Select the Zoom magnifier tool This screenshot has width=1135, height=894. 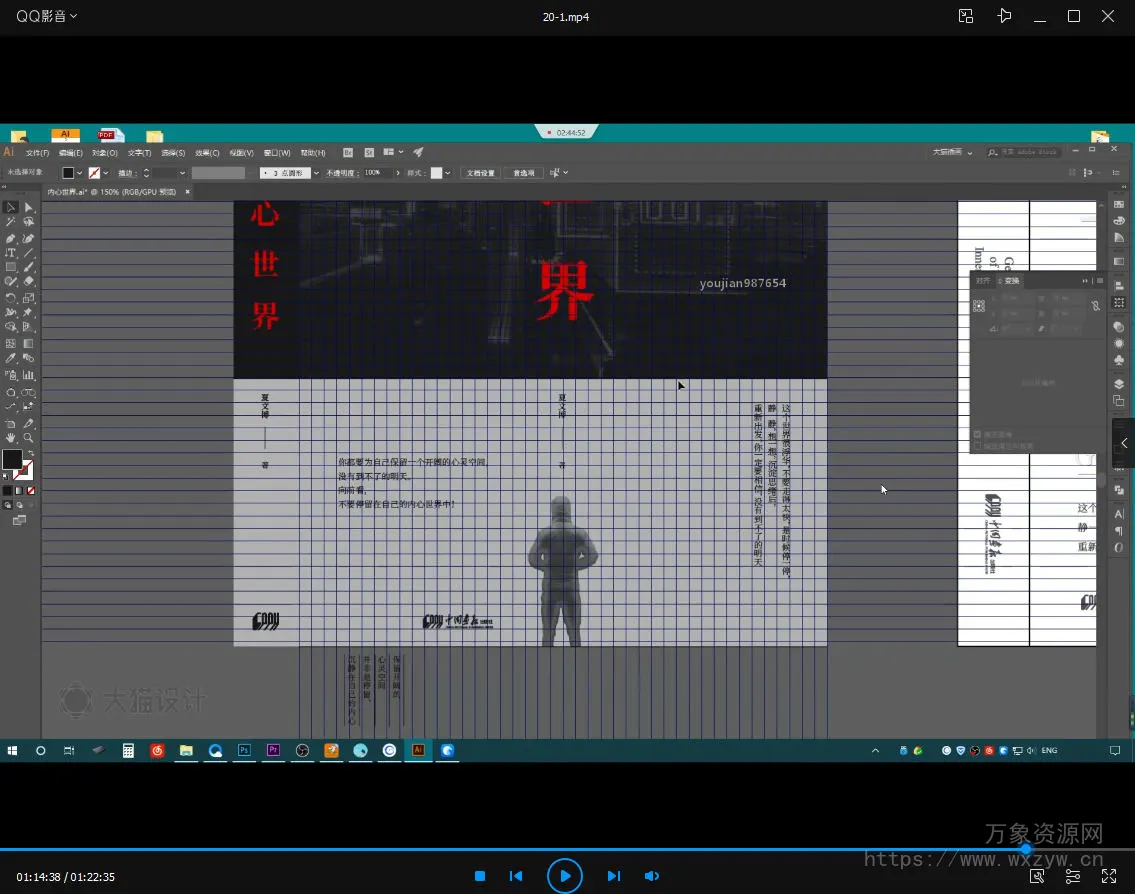point(28,437)
